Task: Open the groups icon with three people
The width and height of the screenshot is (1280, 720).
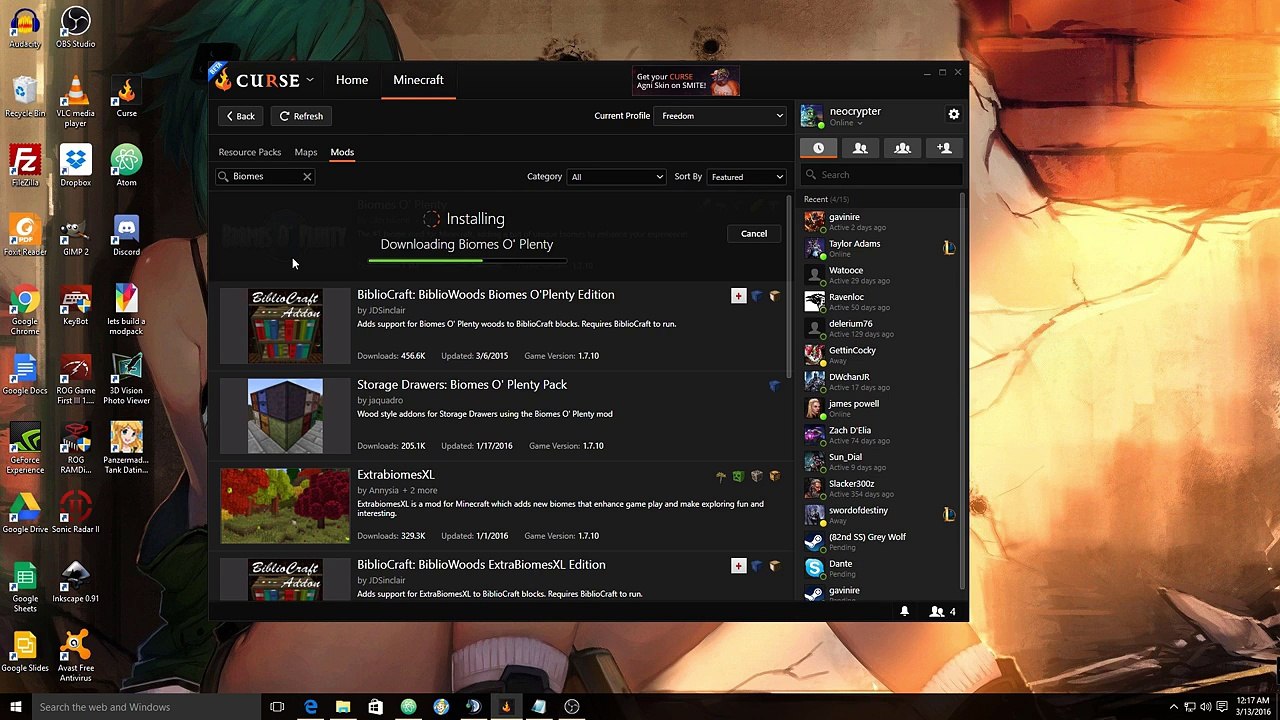Action: point(902,148)
